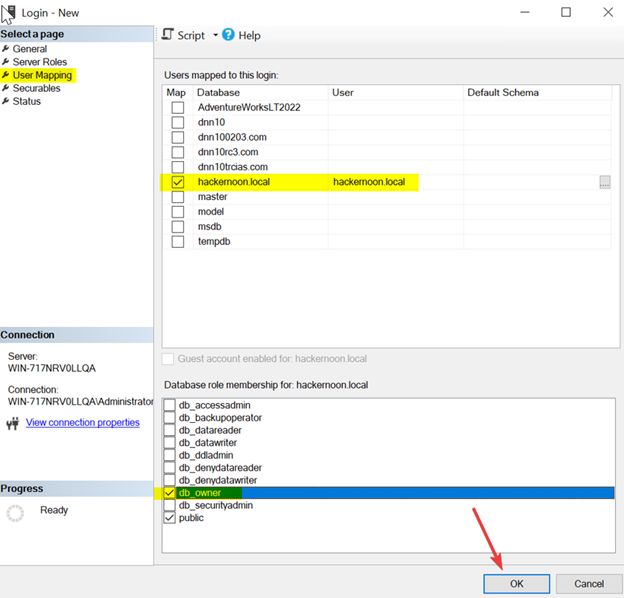Check the db_accessadmin role

pyautogui.click(x=170, y=405)
